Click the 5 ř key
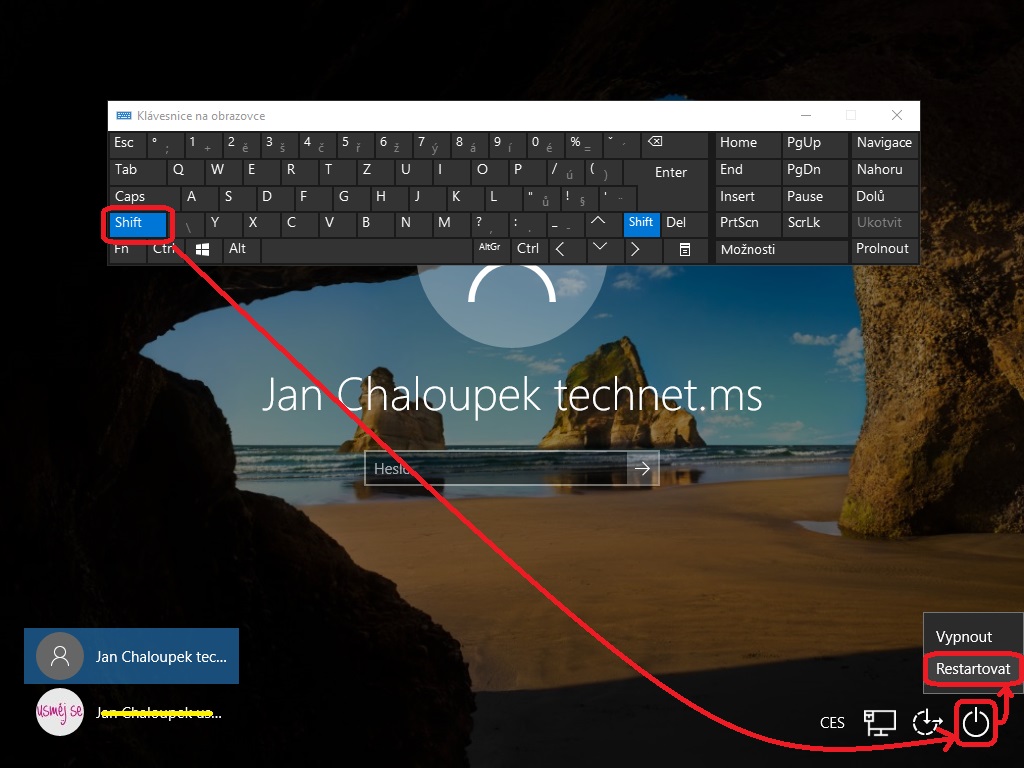Viewport: 1024px width, 768px height. point(355,144)
